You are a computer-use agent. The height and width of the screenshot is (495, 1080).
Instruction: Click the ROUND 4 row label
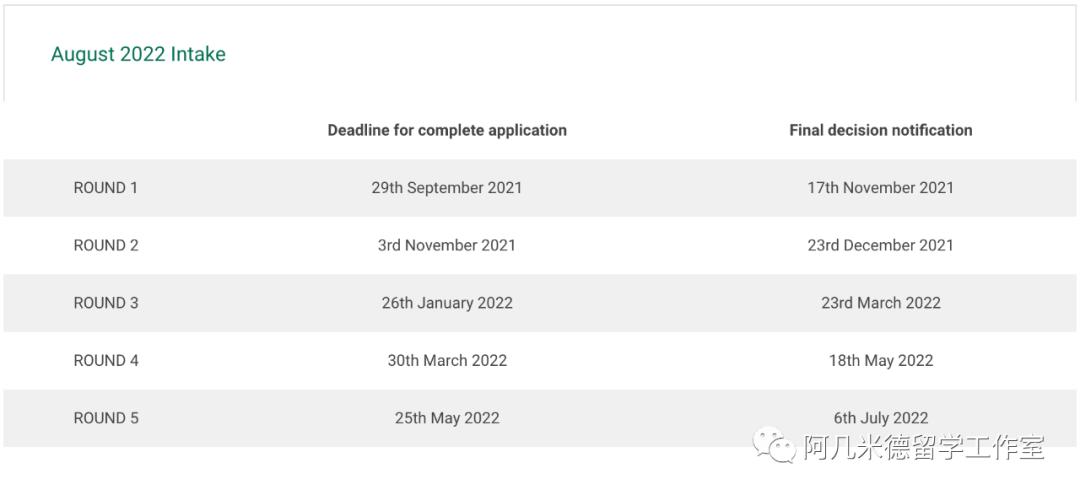[x=106, y=361]
